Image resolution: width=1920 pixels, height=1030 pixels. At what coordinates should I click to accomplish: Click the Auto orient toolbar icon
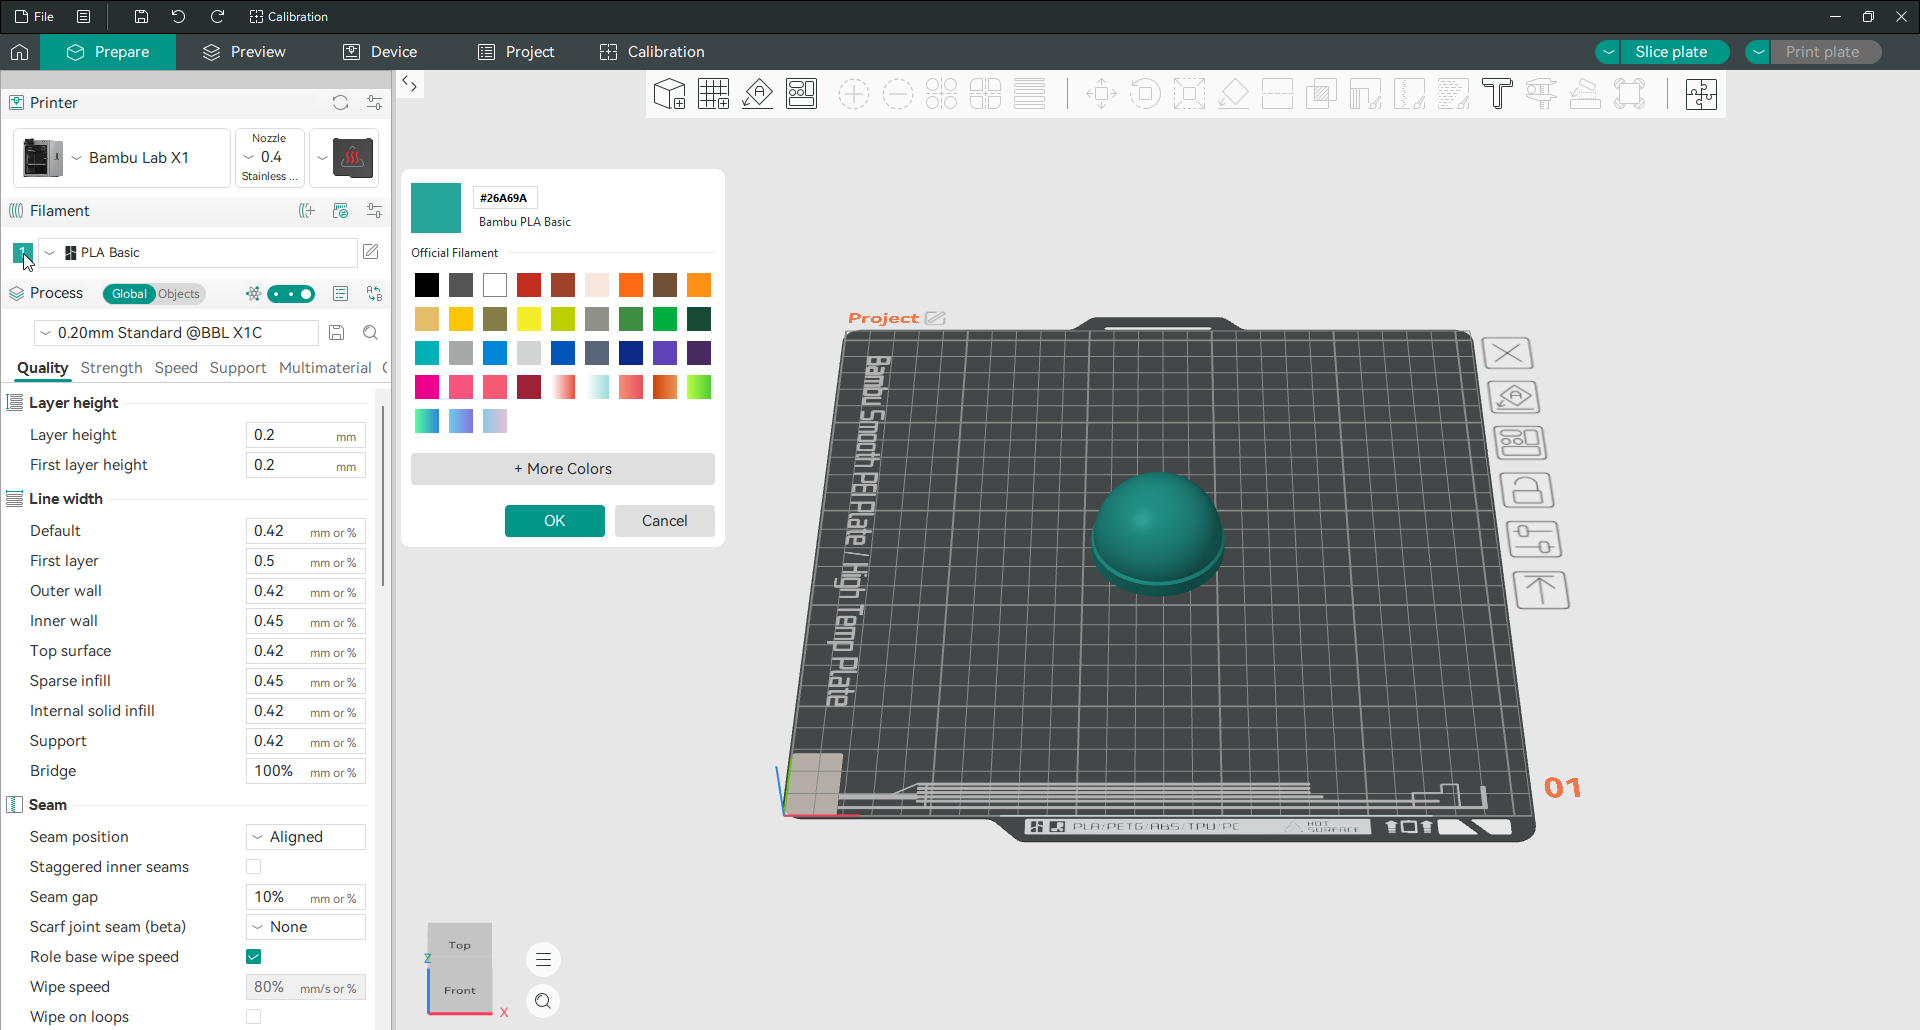click(758, 94)
